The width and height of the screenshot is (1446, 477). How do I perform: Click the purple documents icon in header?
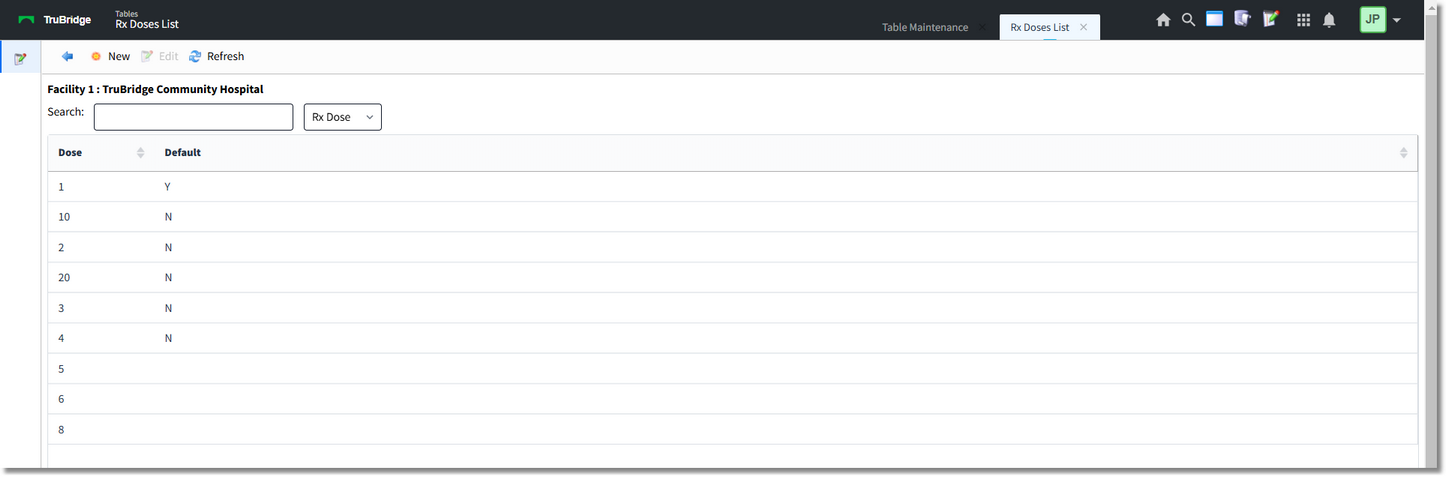[x=1242, y=19]
